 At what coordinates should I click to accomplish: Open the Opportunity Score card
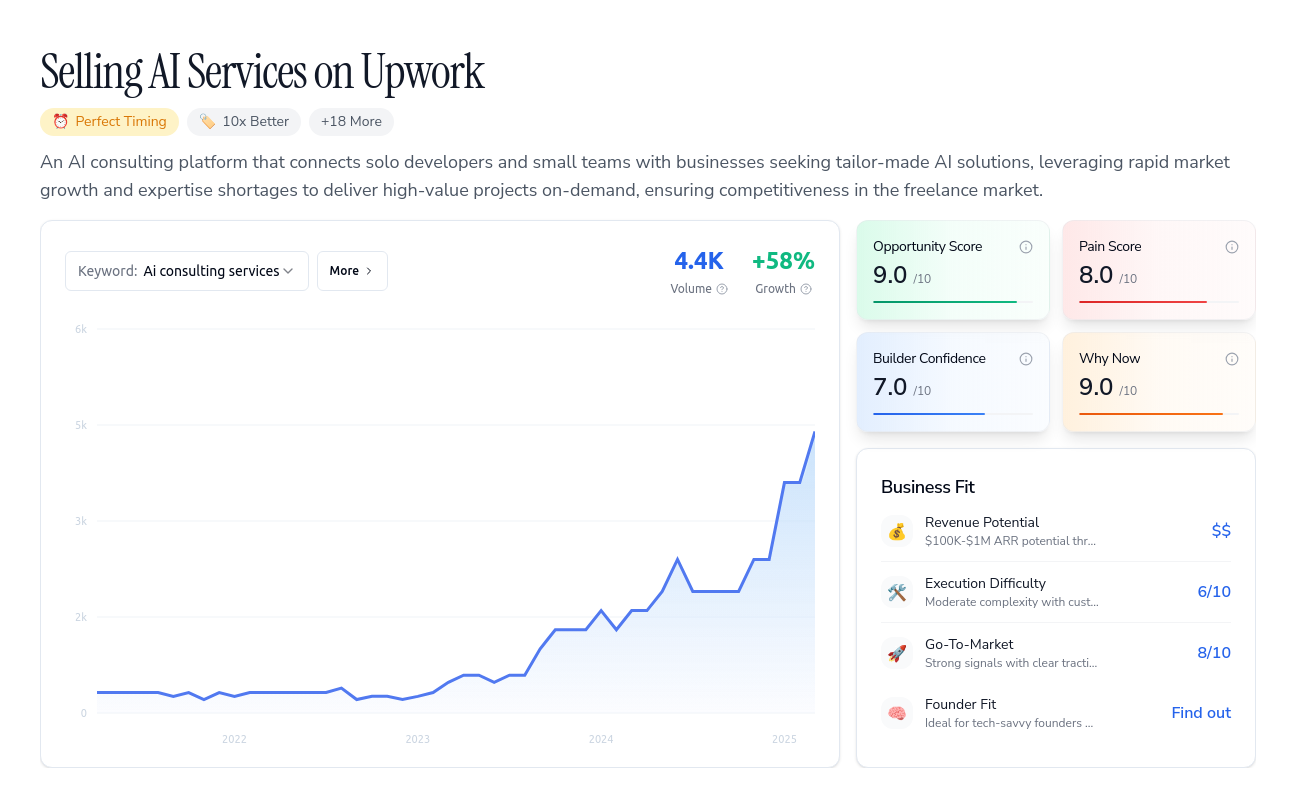[x=953, y=271]
